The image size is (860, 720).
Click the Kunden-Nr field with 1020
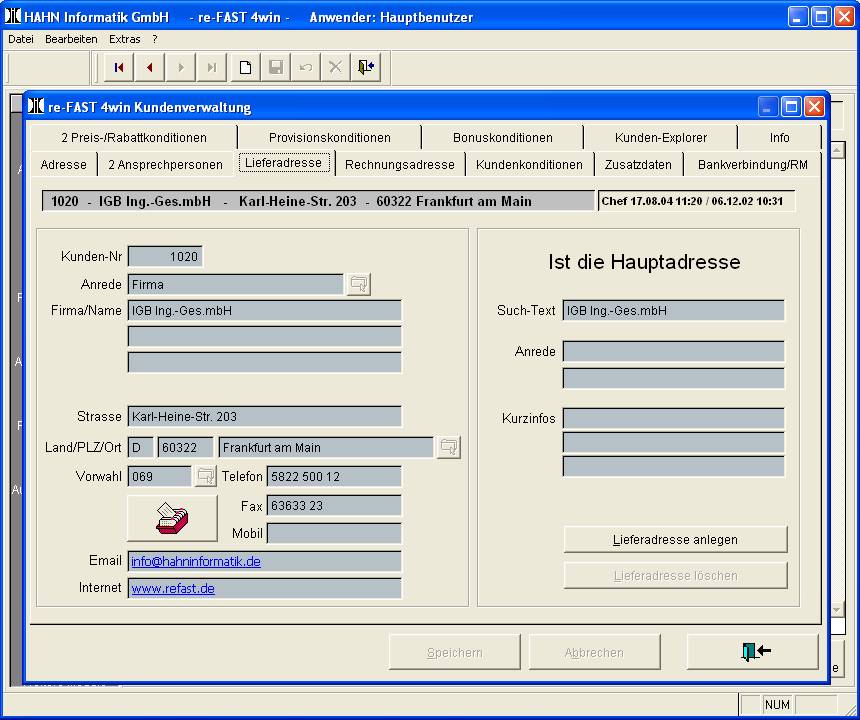(165, 256)
